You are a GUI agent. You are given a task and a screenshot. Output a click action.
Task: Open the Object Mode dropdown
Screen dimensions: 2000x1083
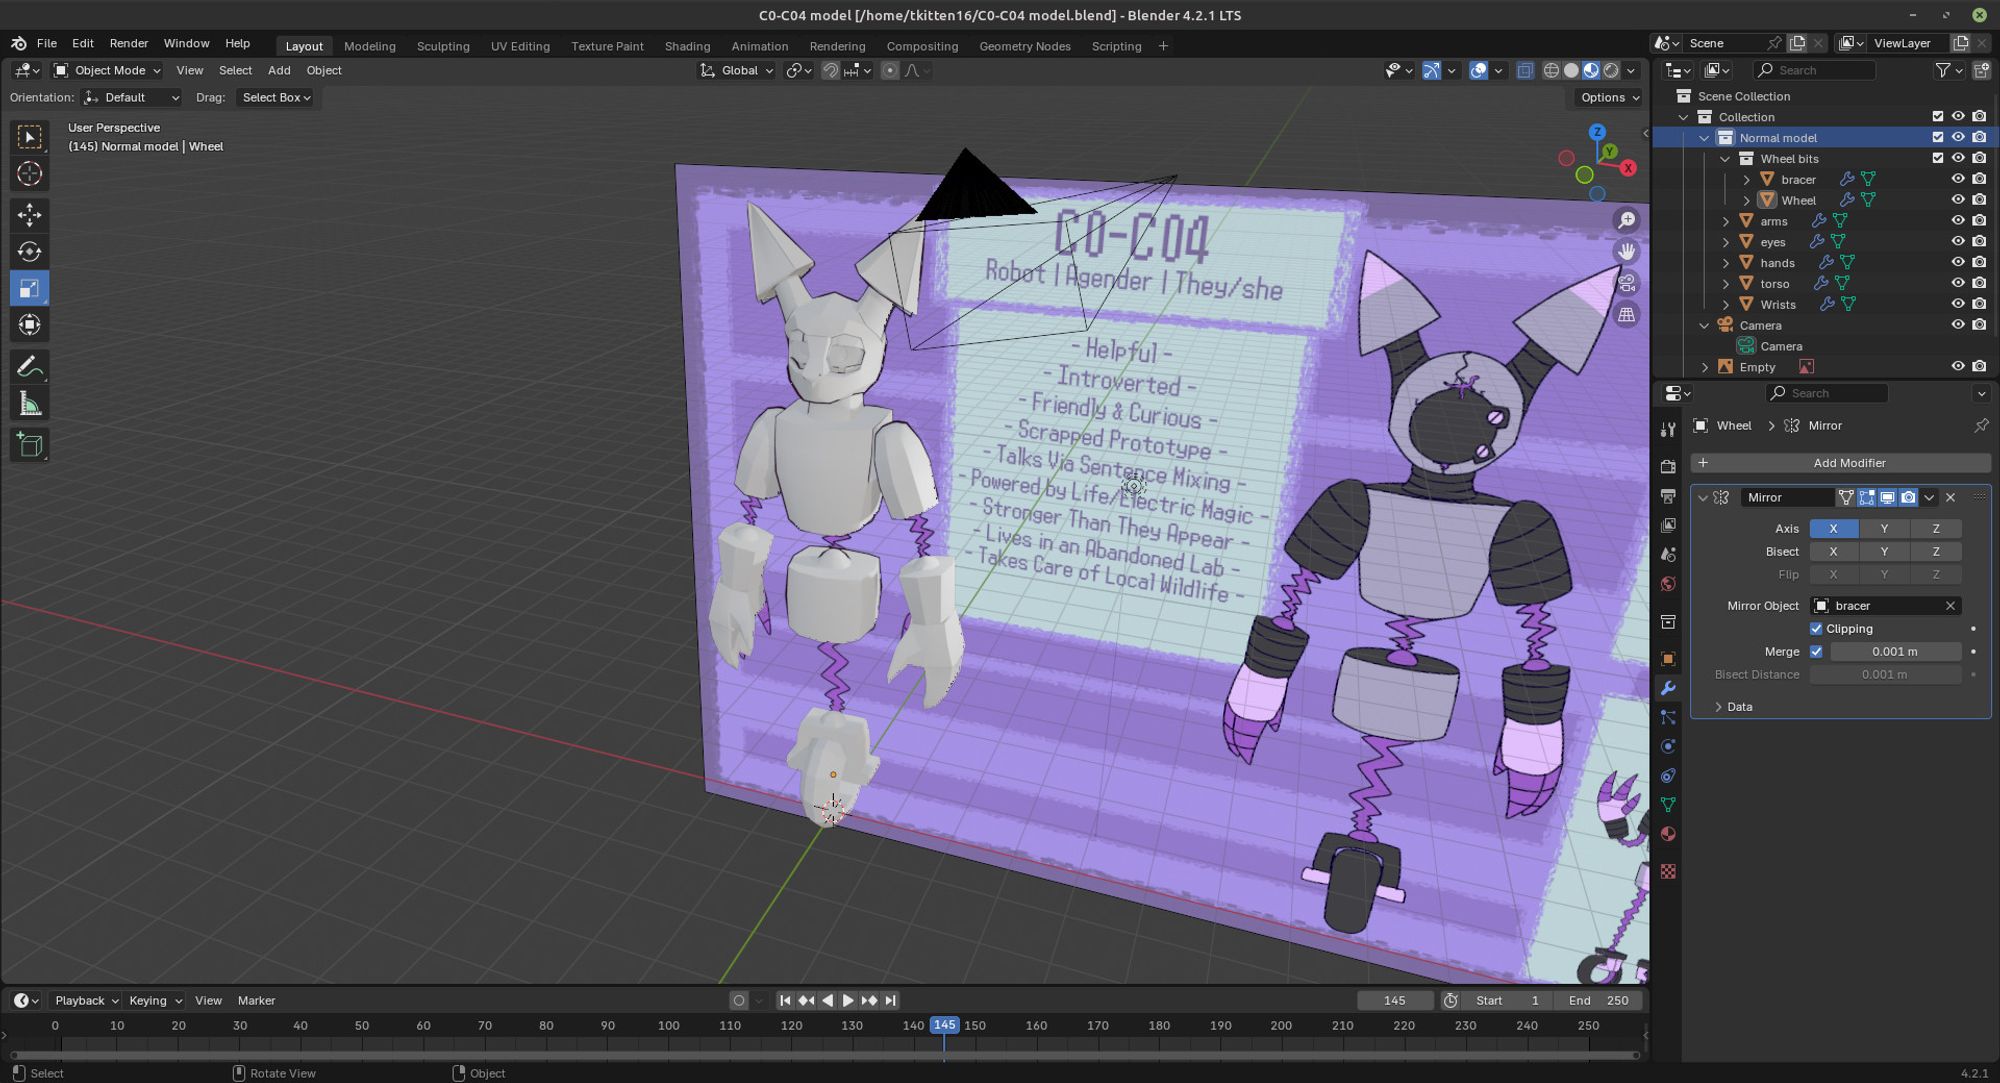click(107, 70)
